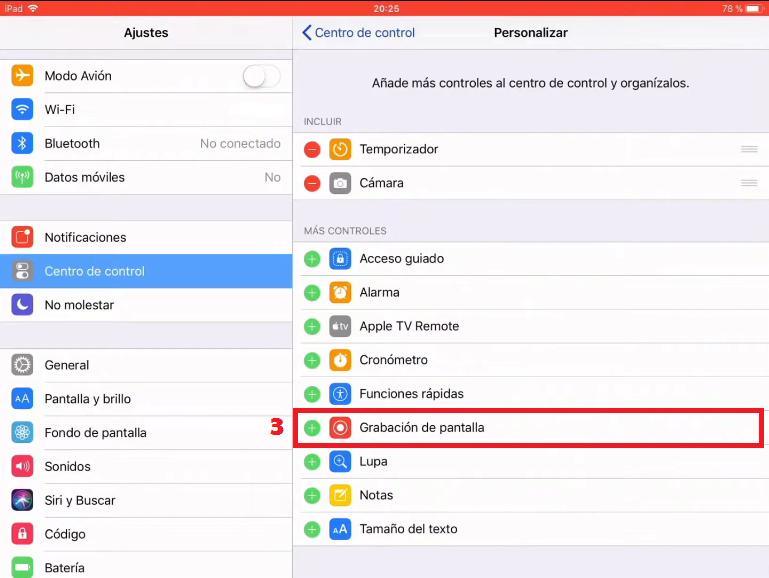This screenshot has width=769, height=578.
Task: Tap the Notificaciones red icon
Action: pos(22,237)
